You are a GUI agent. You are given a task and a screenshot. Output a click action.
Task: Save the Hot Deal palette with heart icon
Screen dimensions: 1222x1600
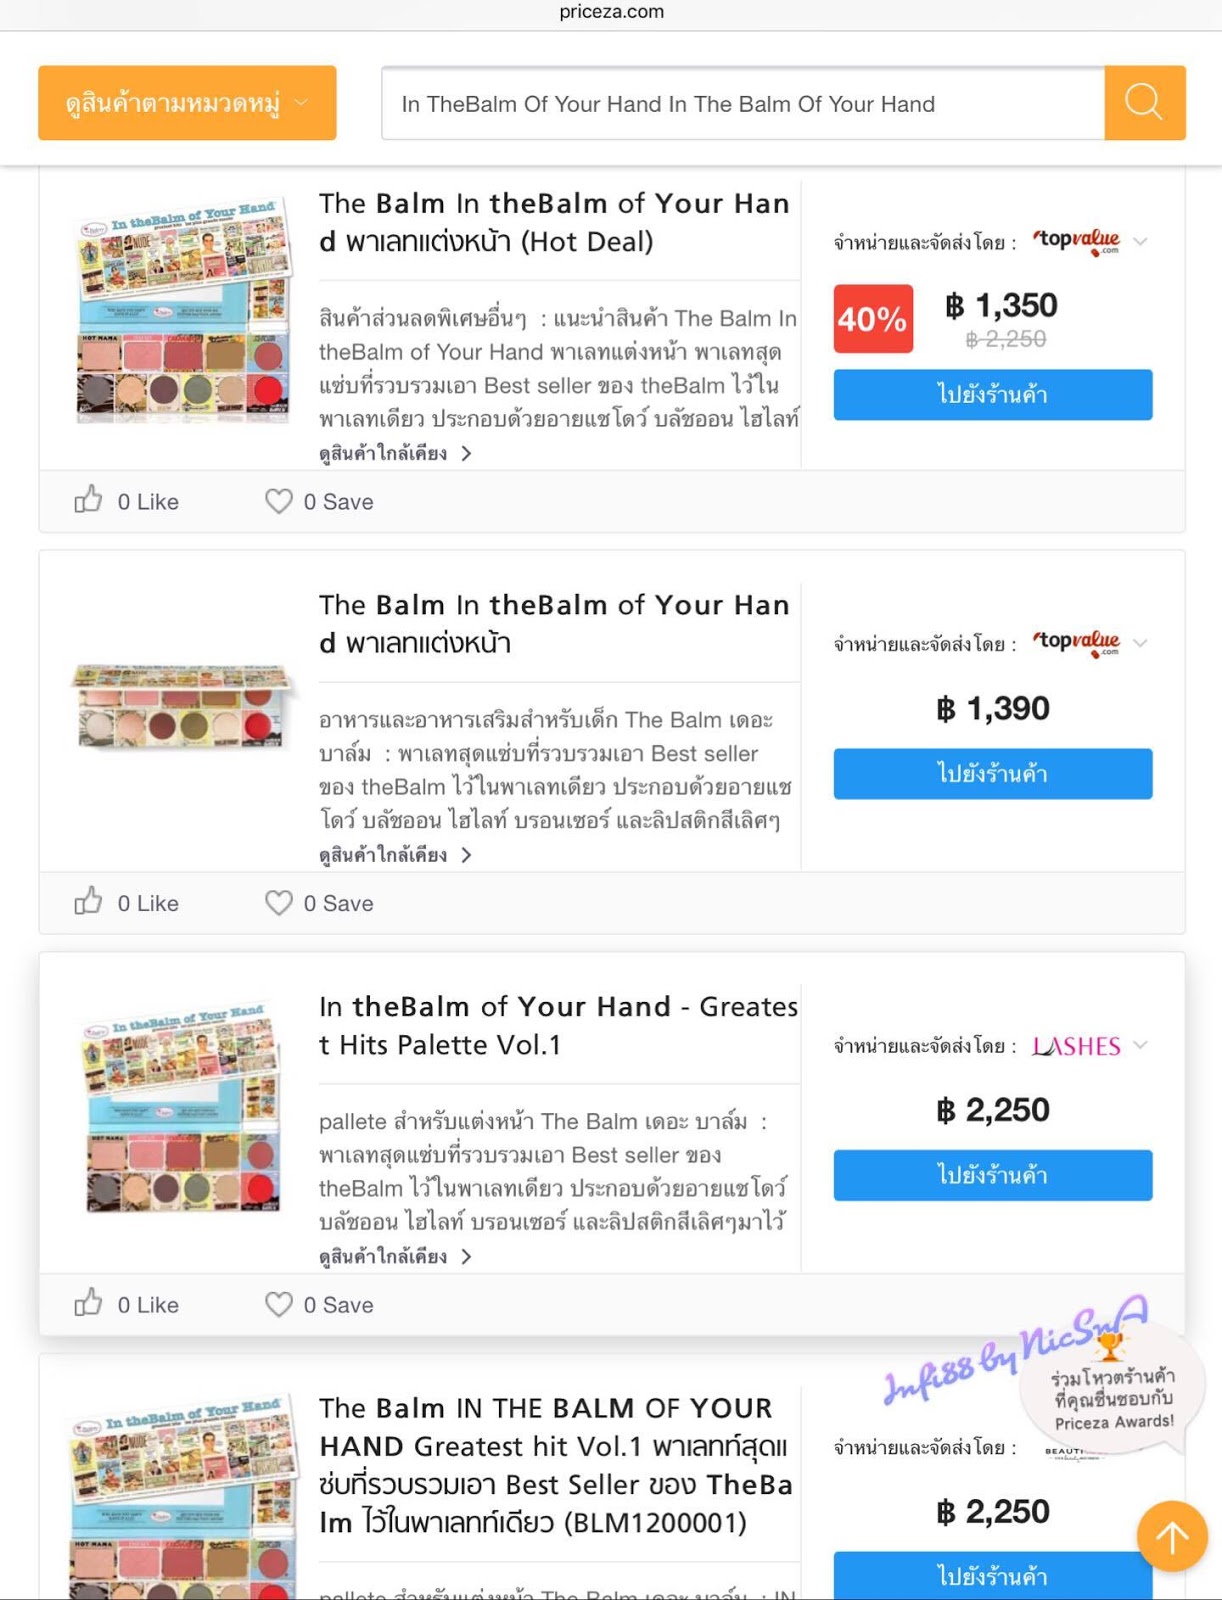click(319, 501)
